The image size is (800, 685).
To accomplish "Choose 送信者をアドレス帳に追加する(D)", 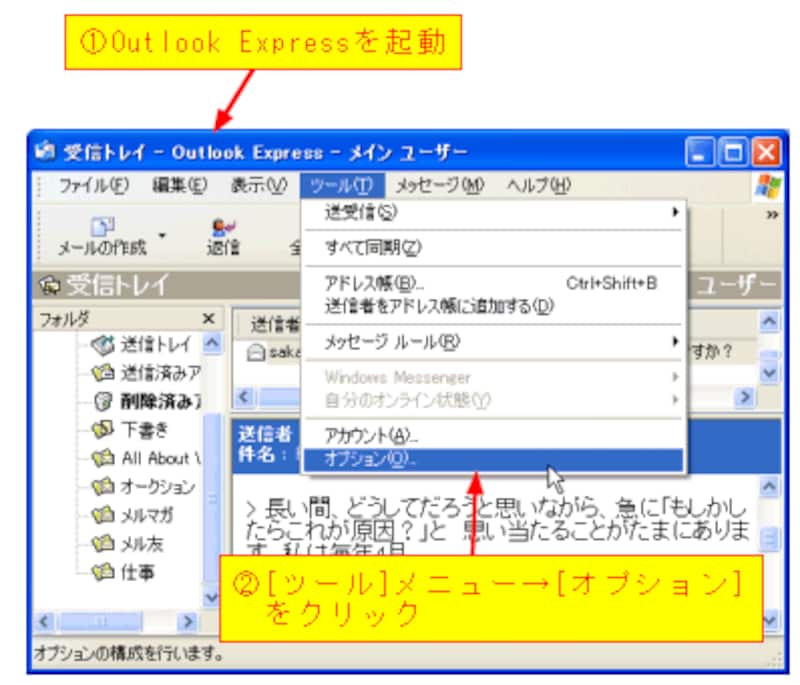I will 493,306.
